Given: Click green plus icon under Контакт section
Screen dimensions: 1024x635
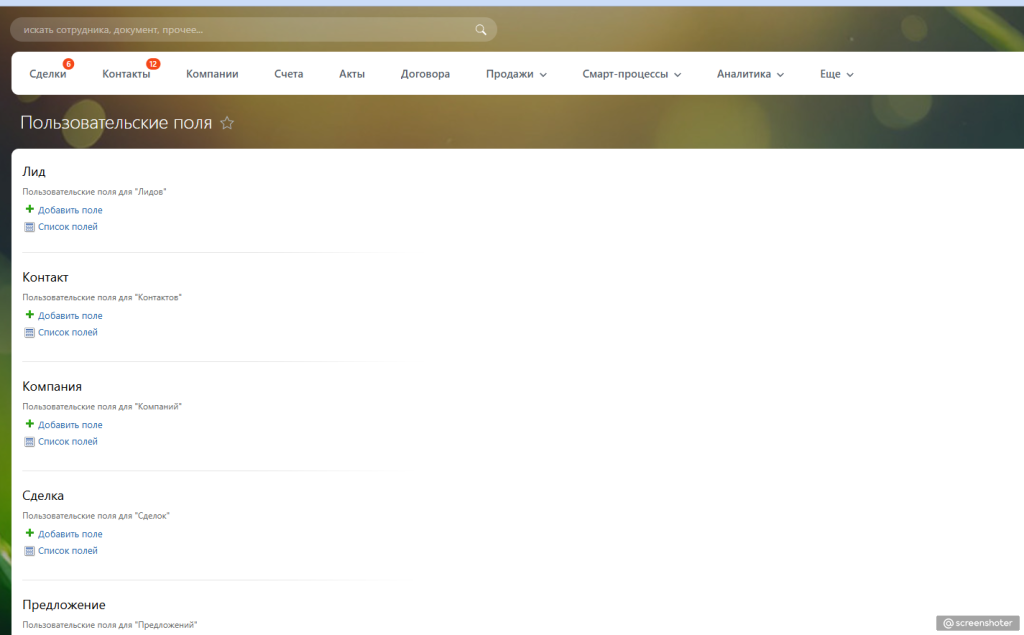Looking at the screenshot, I should [29, 315].
